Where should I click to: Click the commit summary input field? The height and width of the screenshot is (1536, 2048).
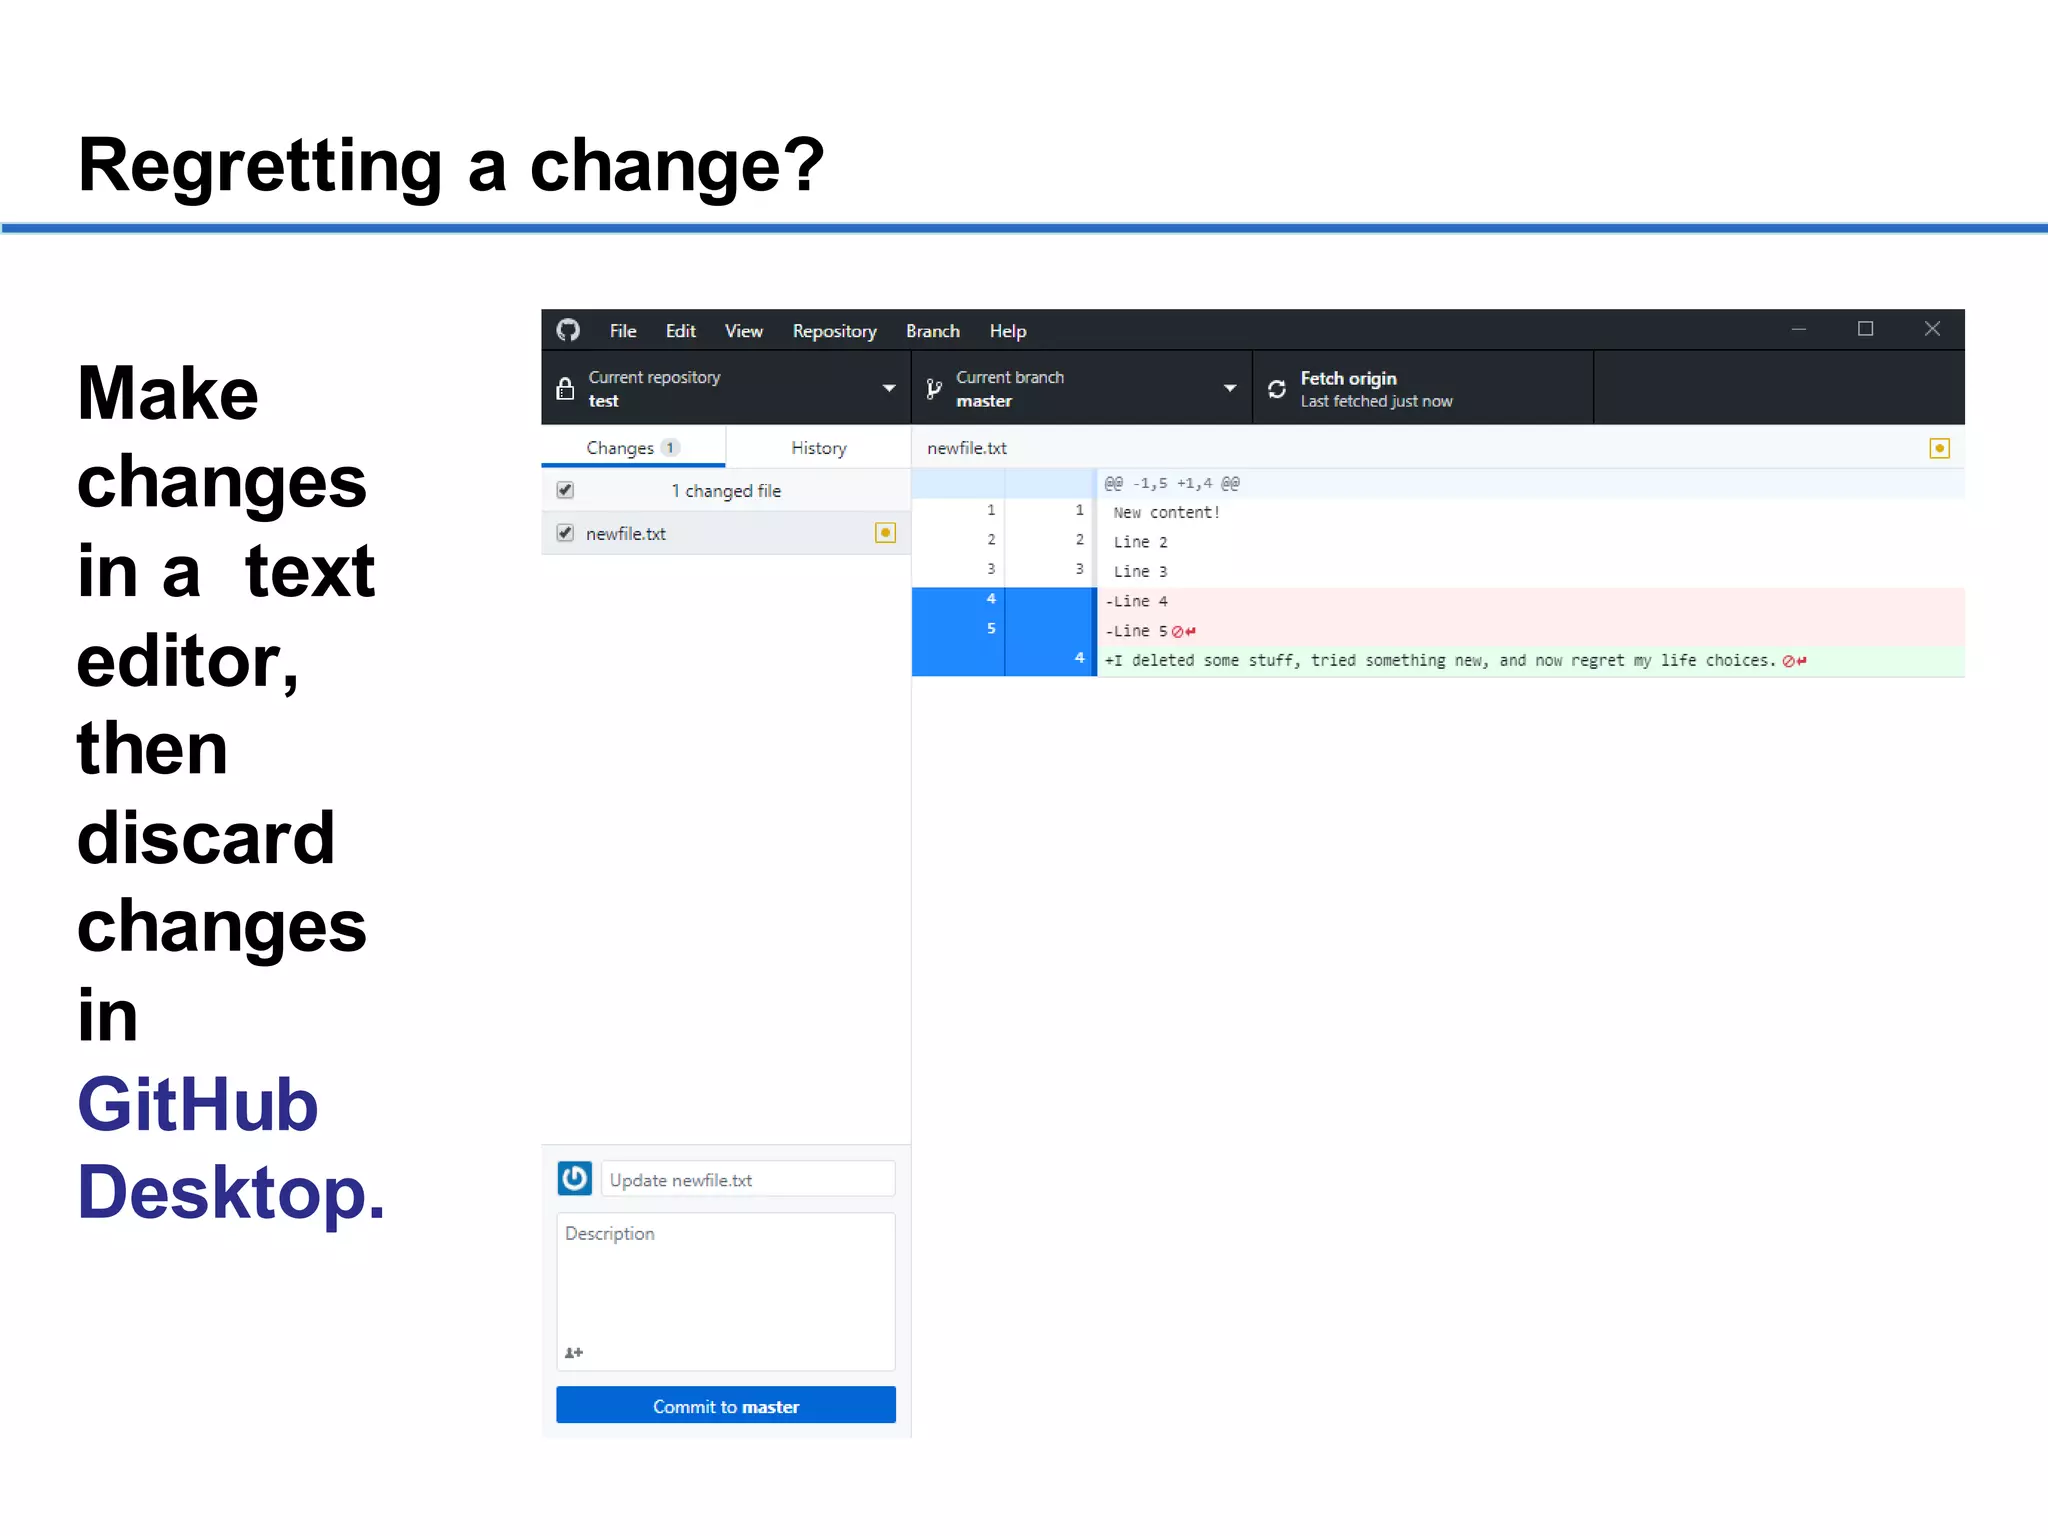point(747,1180)
